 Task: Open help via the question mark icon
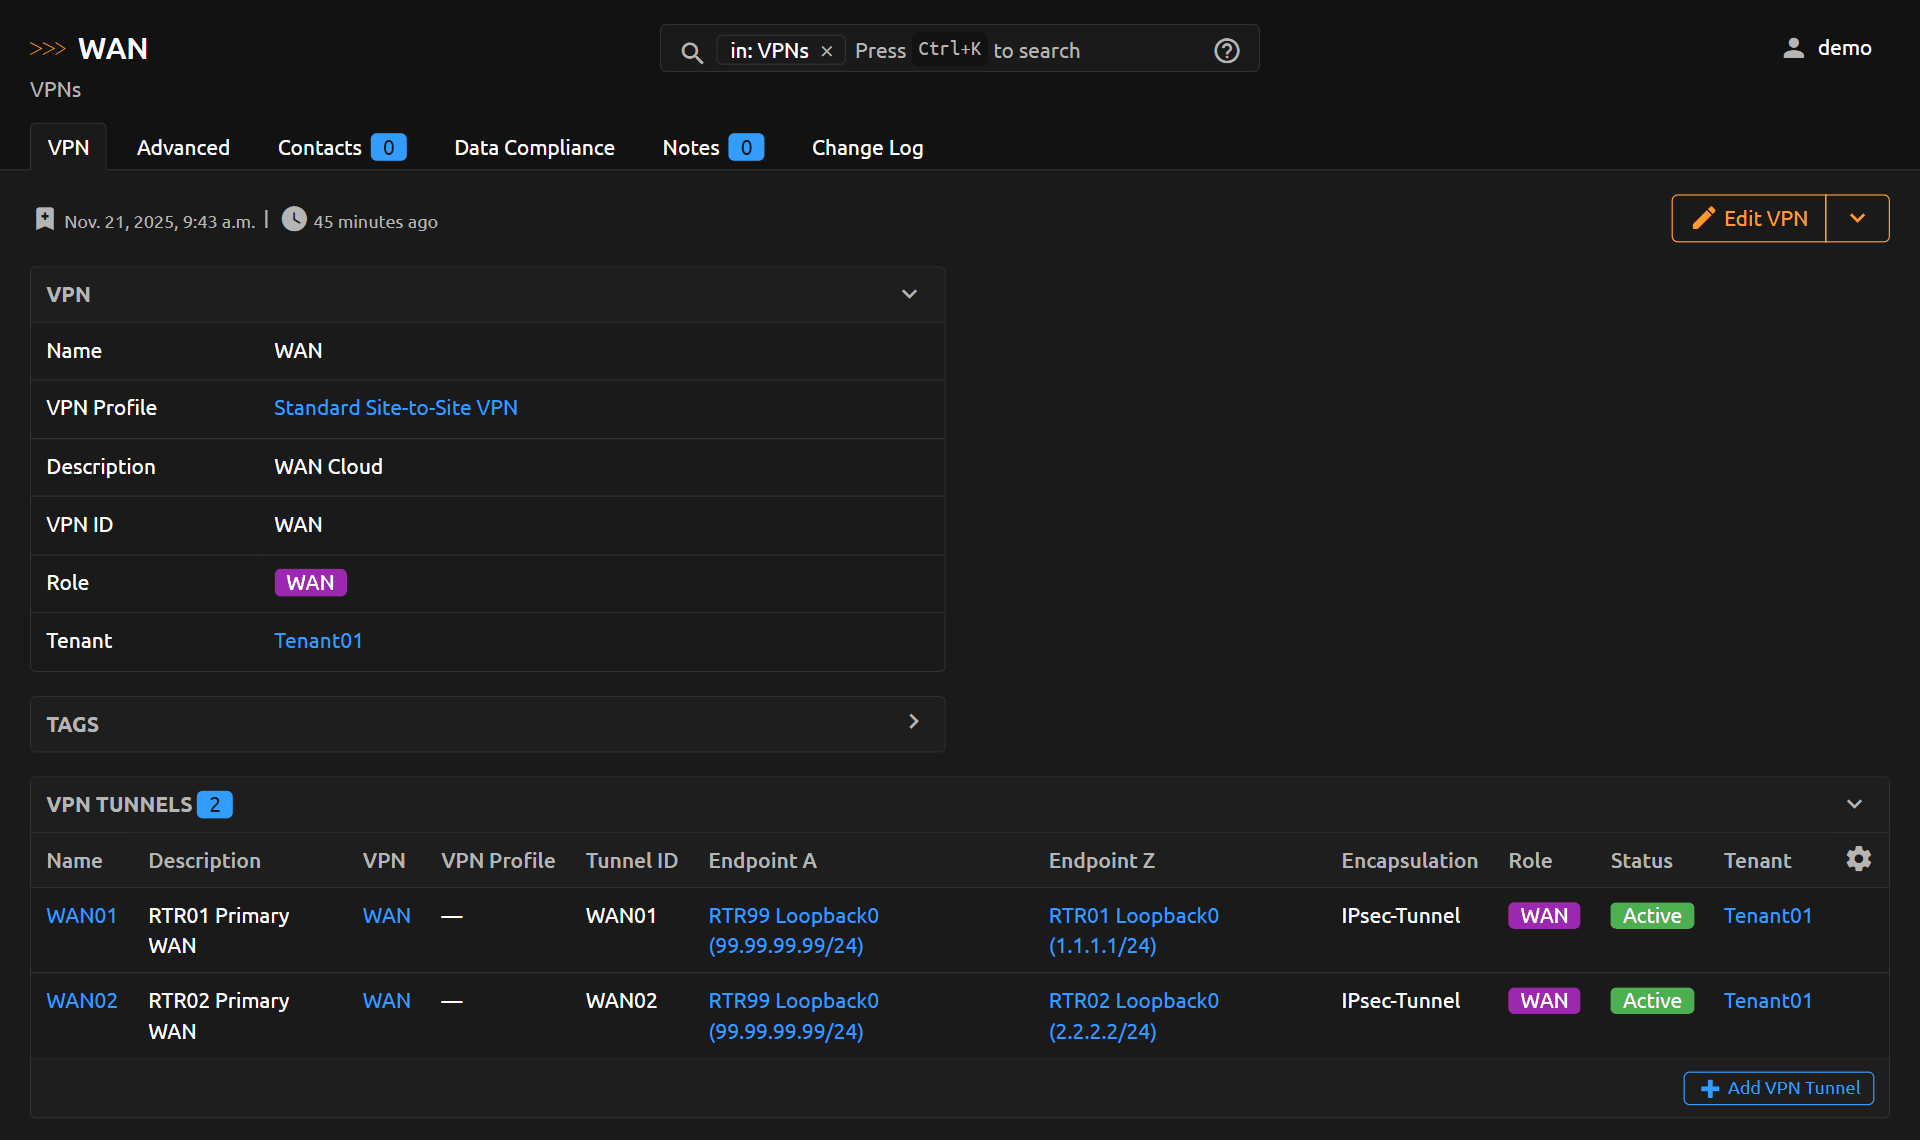pyautogui.click(x=1226, y=50)
